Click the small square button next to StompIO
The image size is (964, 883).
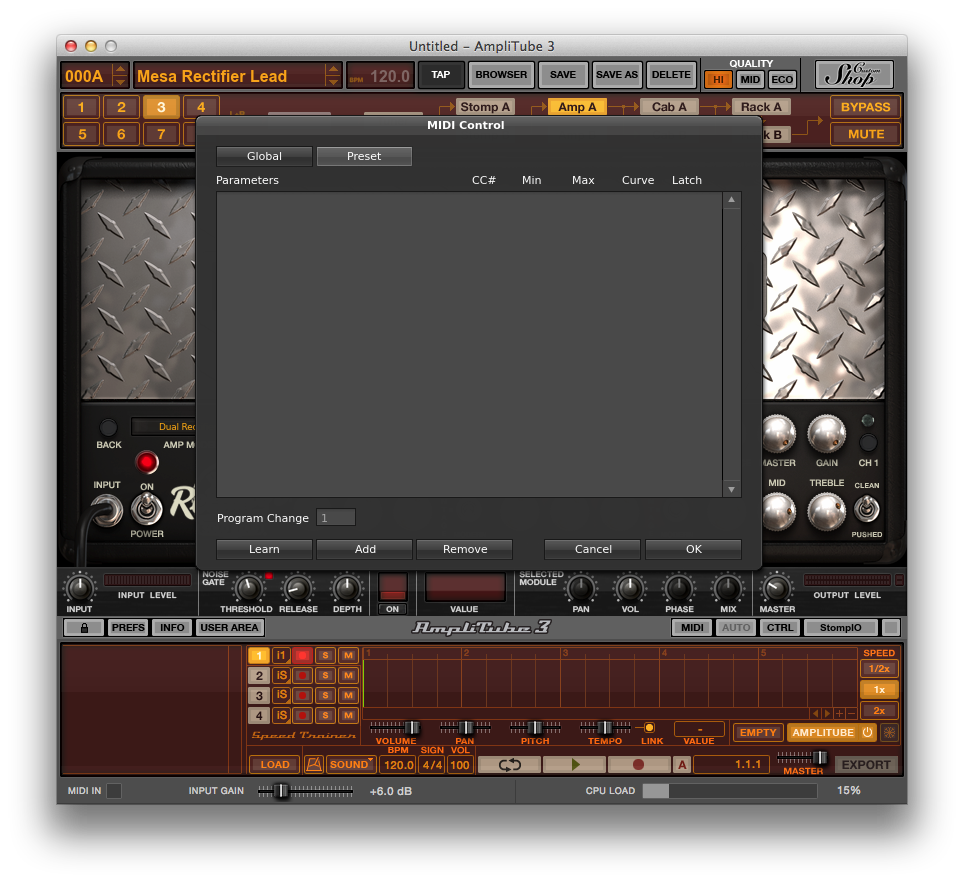pos(891,627)
